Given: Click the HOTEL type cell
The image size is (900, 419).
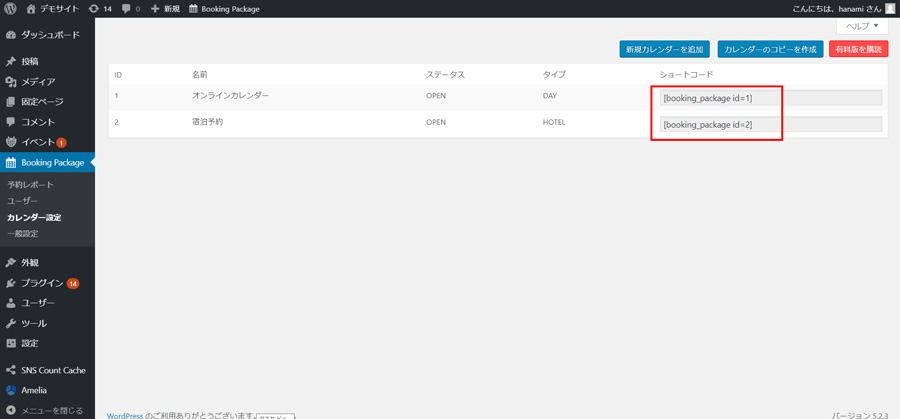Looking at the screenshot, I should tap(554, 122).
